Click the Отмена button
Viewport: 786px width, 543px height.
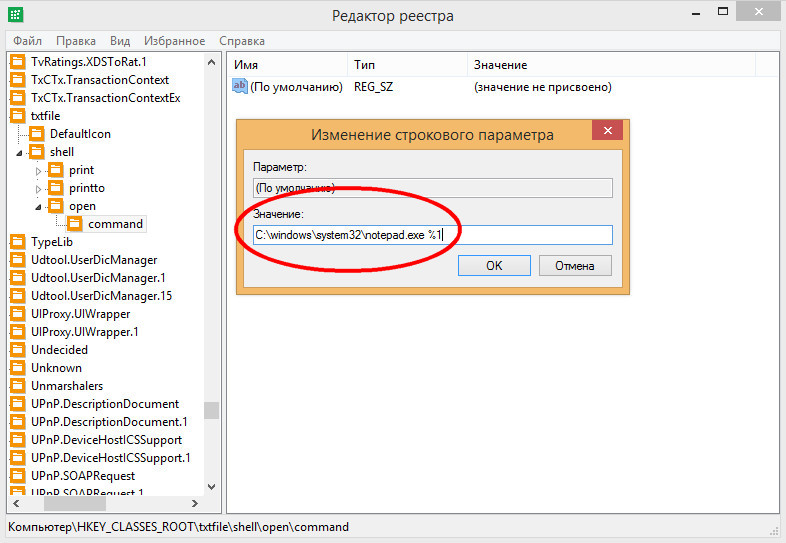coord(574,266)
